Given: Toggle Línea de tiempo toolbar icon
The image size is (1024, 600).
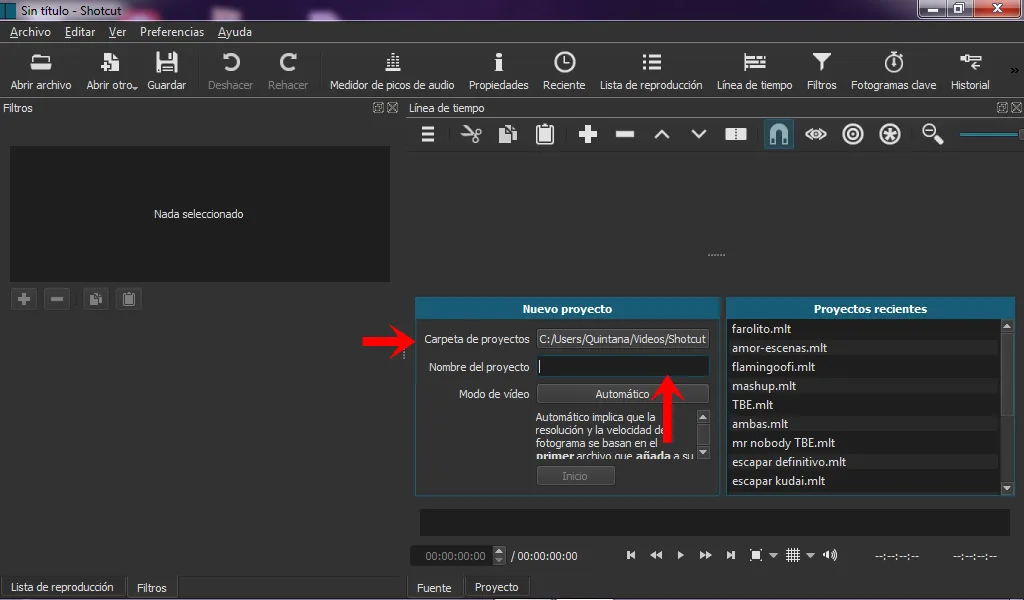Looking at the screenshot, I should 754,71.
